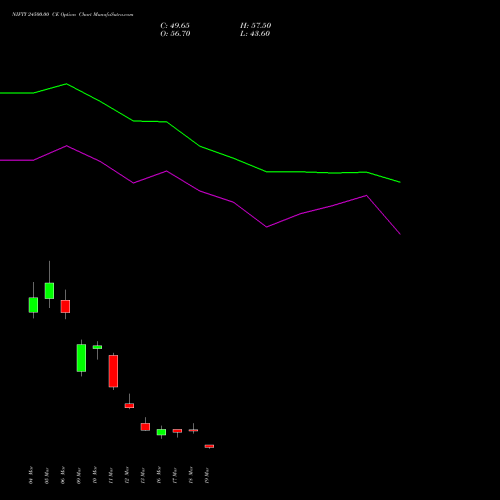Click the '11 Mar' date axis label

(x=111, y=476)
